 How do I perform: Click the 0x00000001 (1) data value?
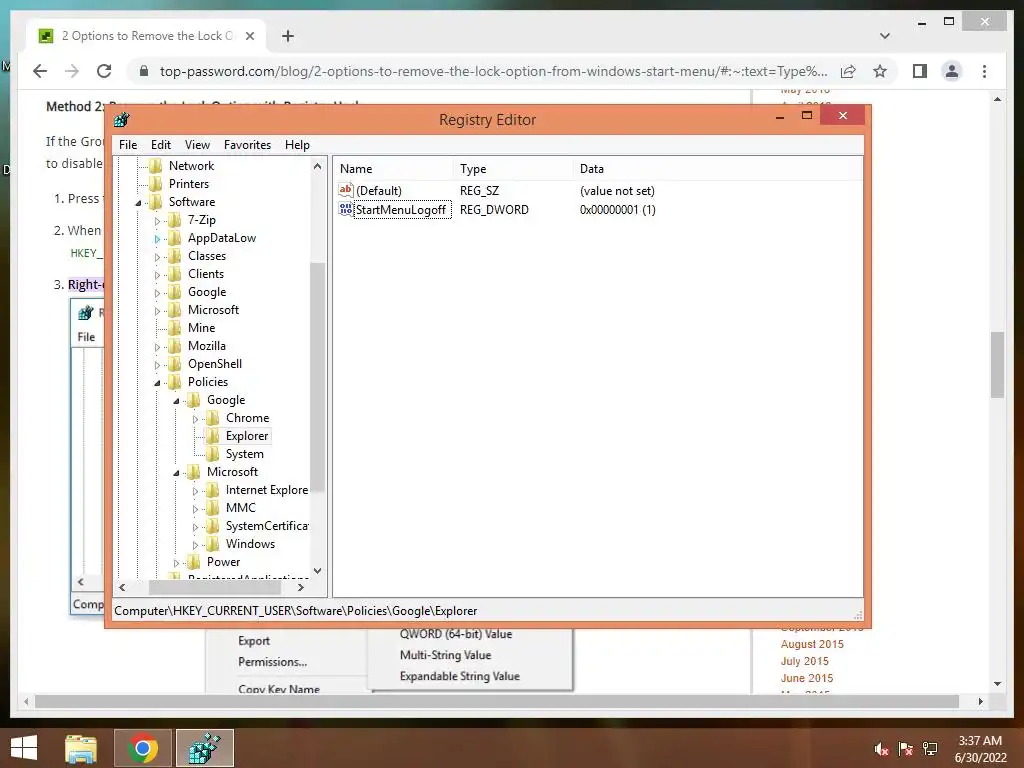point(617,210)
